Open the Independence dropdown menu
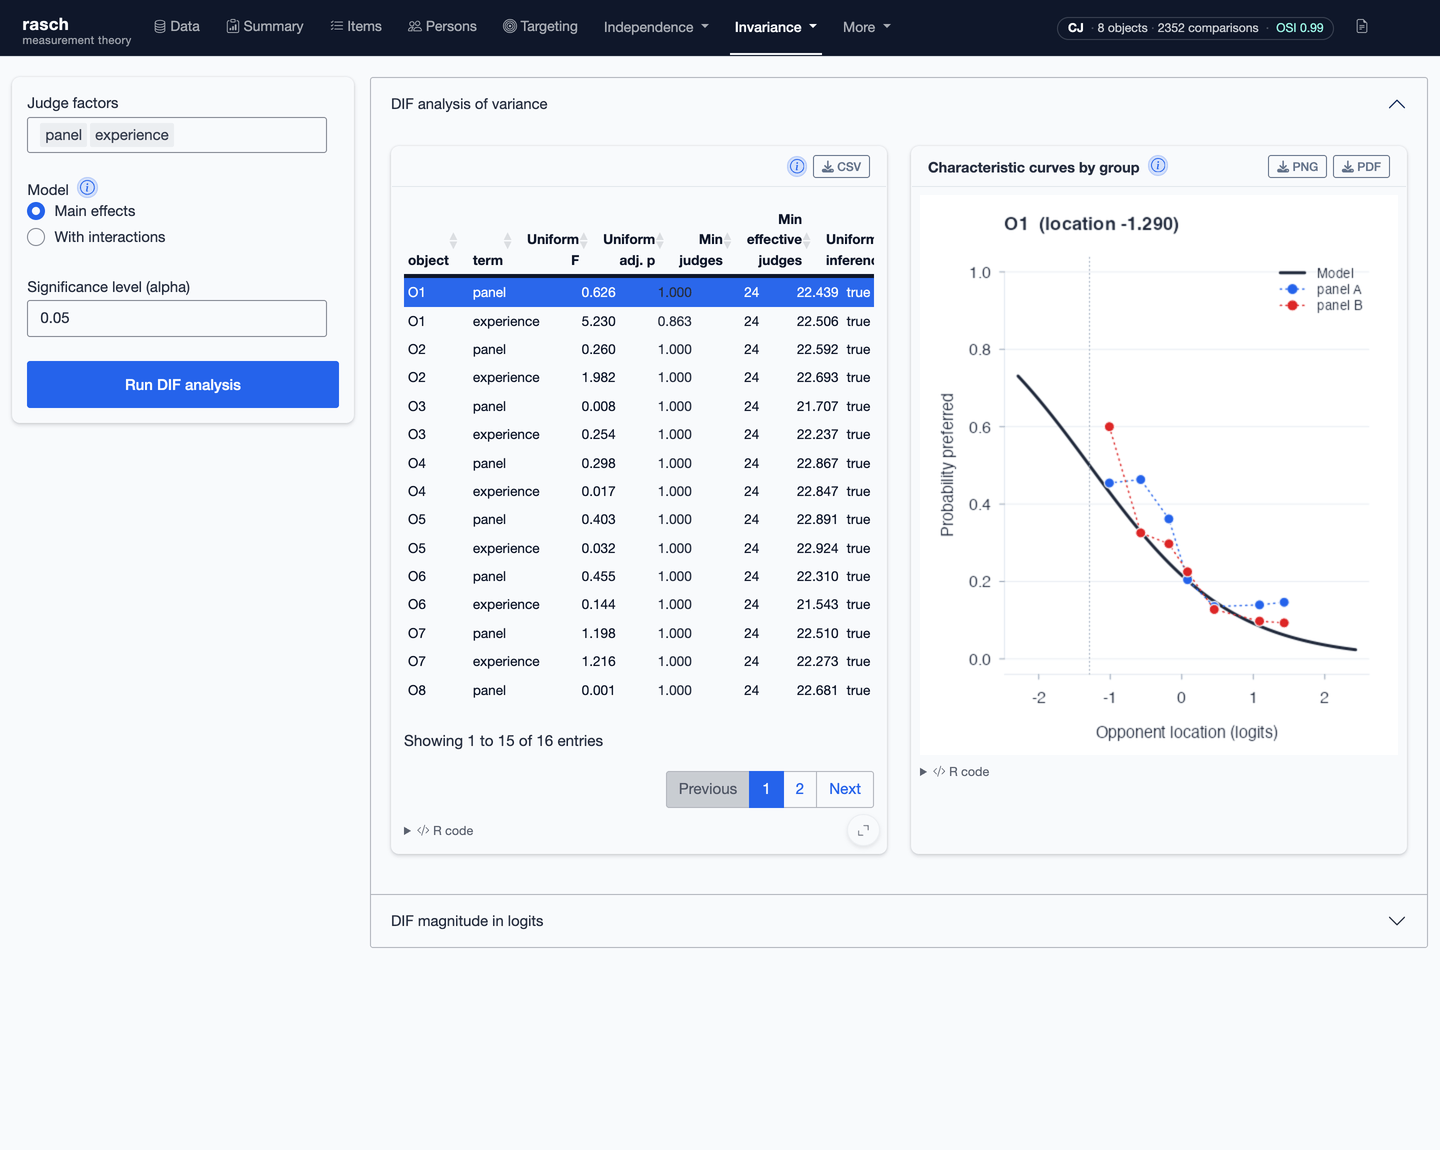The image size is (1440, 1150). click(656, 27)
